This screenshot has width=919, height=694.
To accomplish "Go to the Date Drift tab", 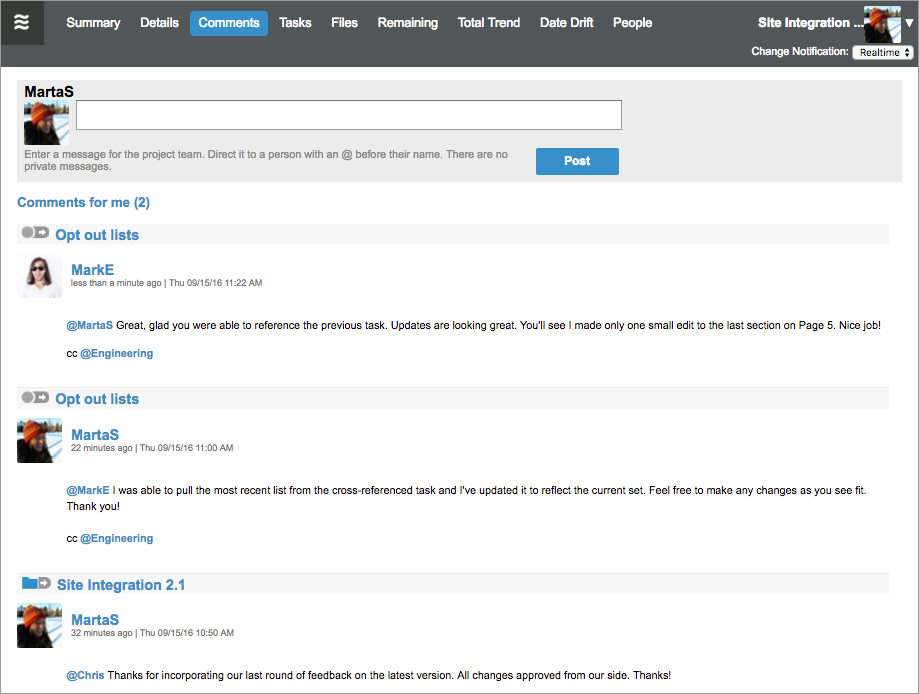I will (566, 23).
